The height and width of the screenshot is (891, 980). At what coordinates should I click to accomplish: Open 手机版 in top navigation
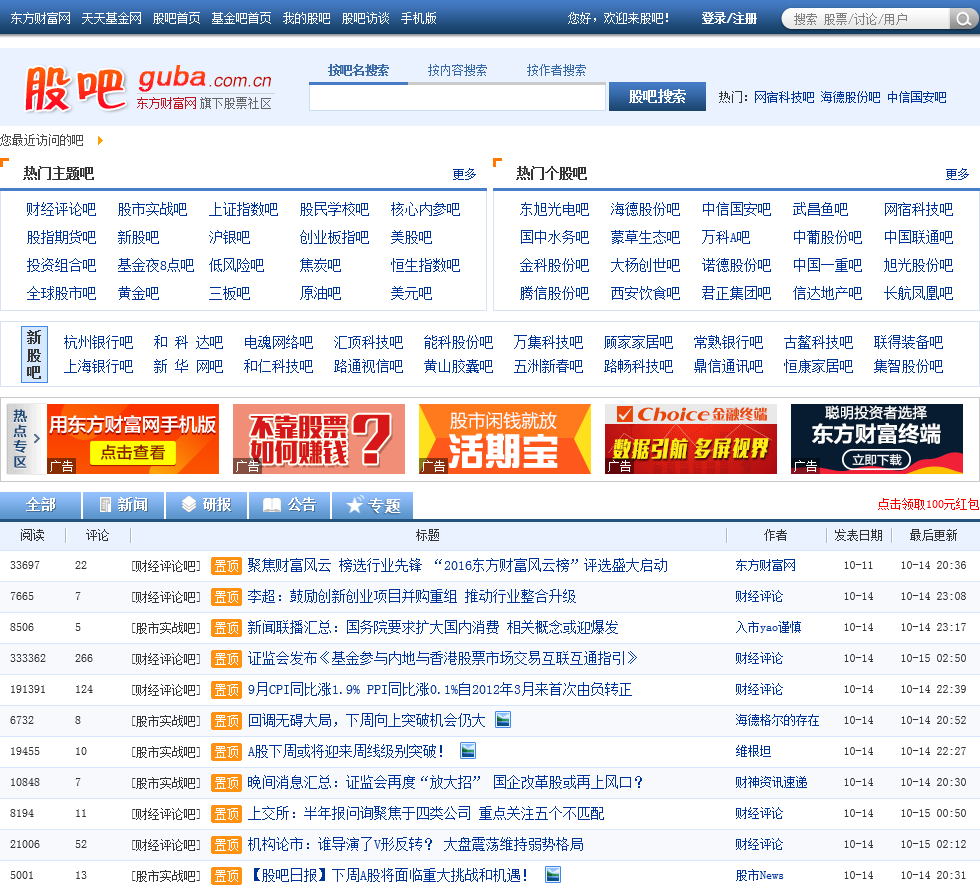pyautogui.click(x=418, y=18)
